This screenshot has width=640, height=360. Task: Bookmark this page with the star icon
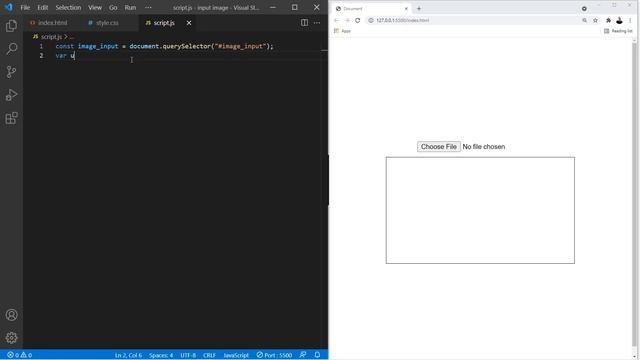[596, 20]
